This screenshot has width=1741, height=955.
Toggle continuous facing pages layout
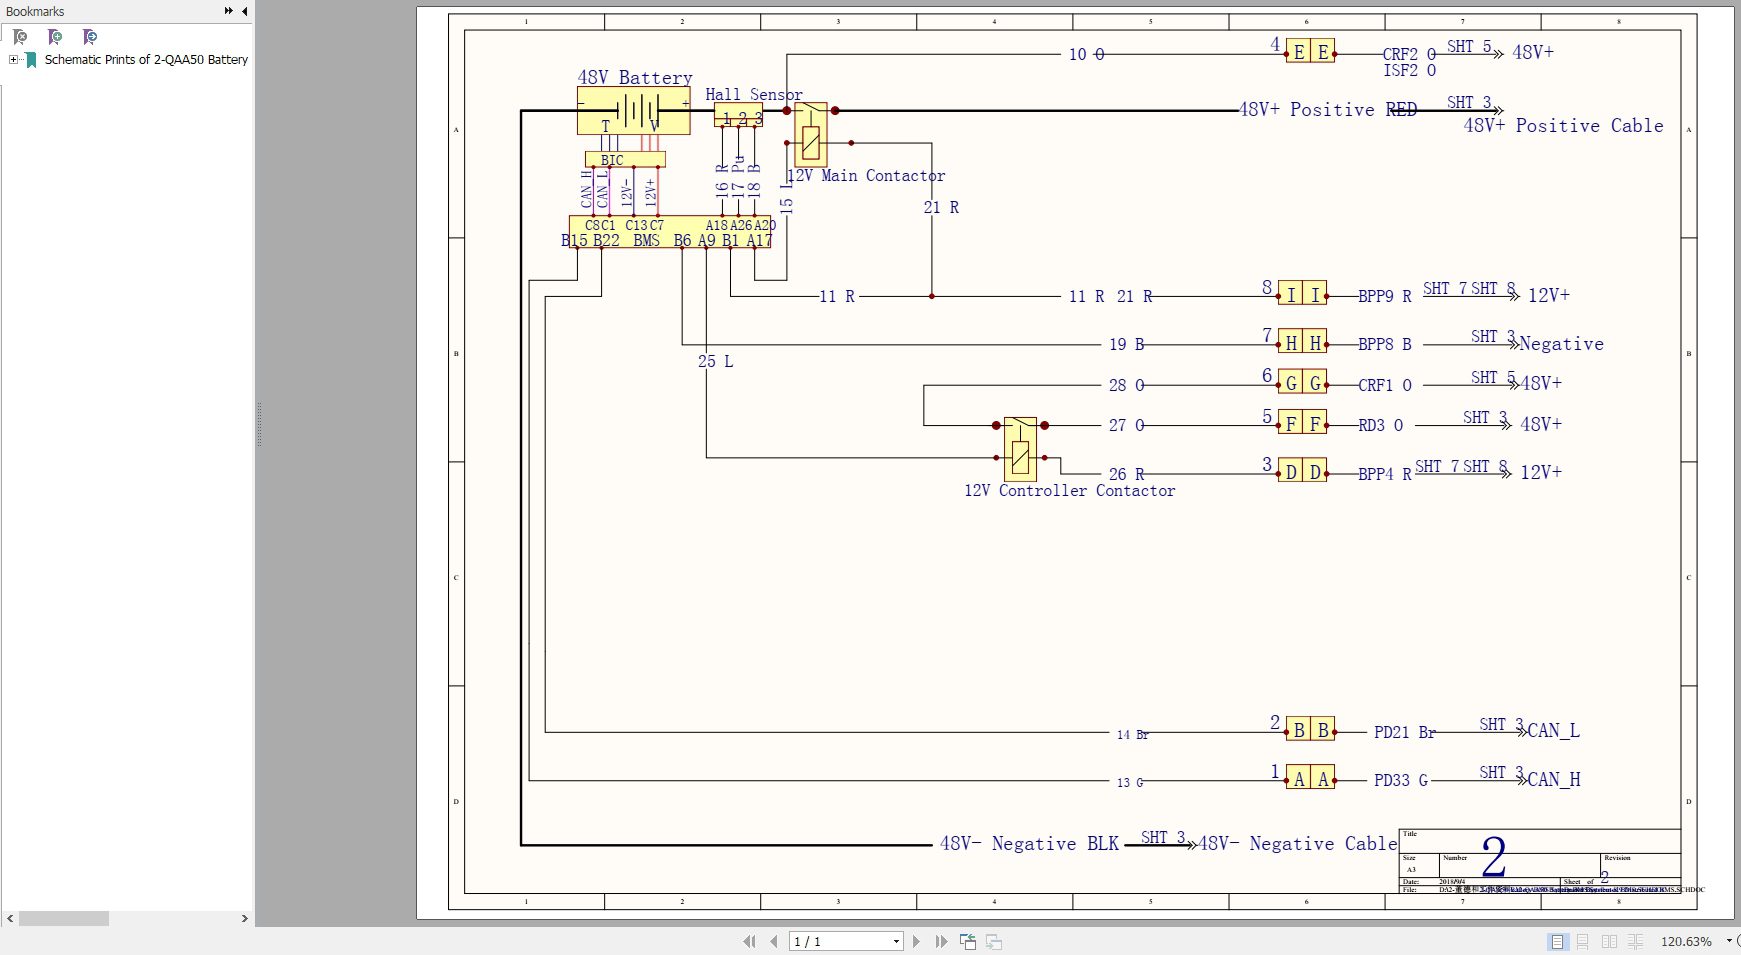1635,941
